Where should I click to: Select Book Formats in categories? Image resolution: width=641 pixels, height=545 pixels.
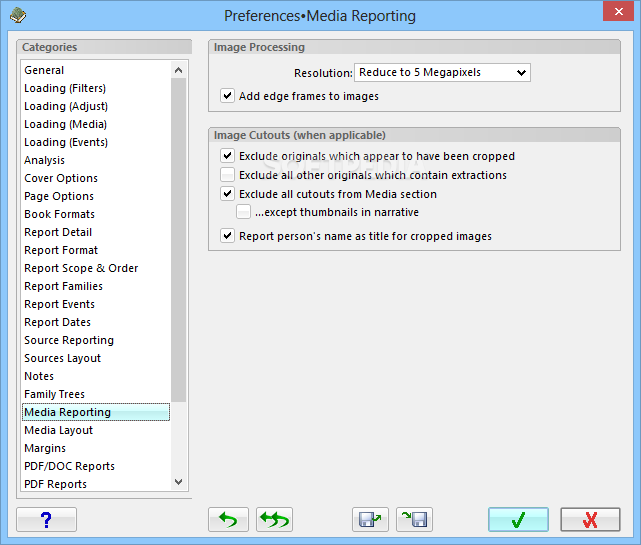[96, 214]
